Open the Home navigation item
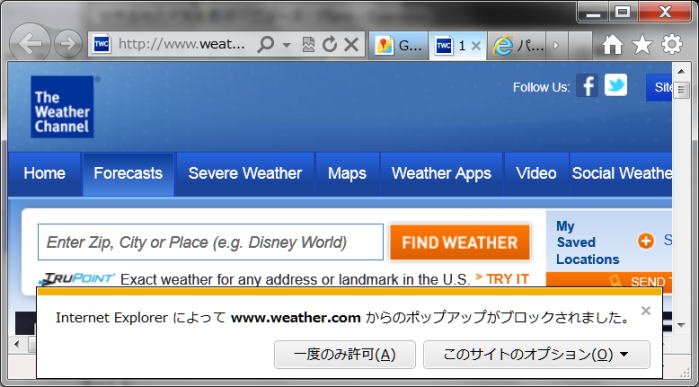Screen dimensions: 699x387 tap(45, 173)
